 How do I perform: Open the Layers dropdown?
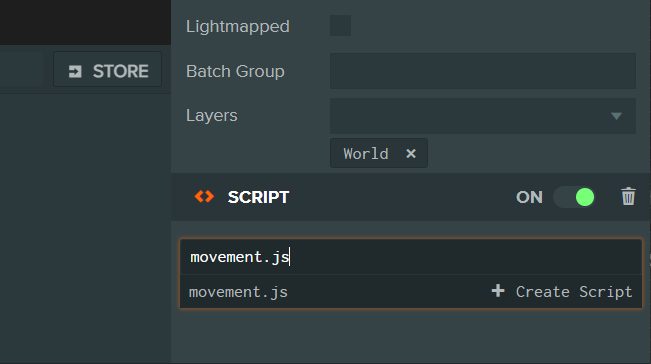(x=483, y=116)
